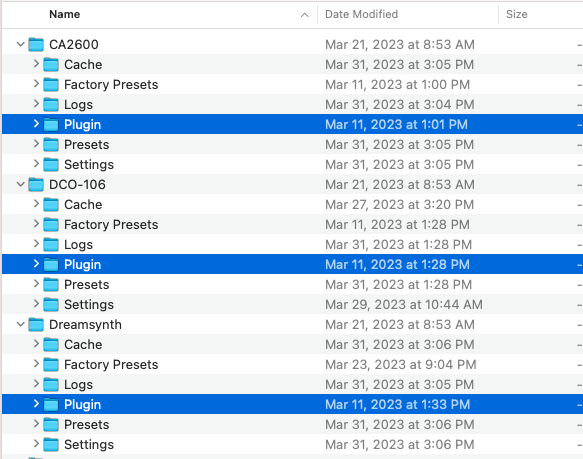The height and width of the screenshot is (459, 583).
Task: Click the Cache folder icon under CA2600
Action: (x=51, y=65)
